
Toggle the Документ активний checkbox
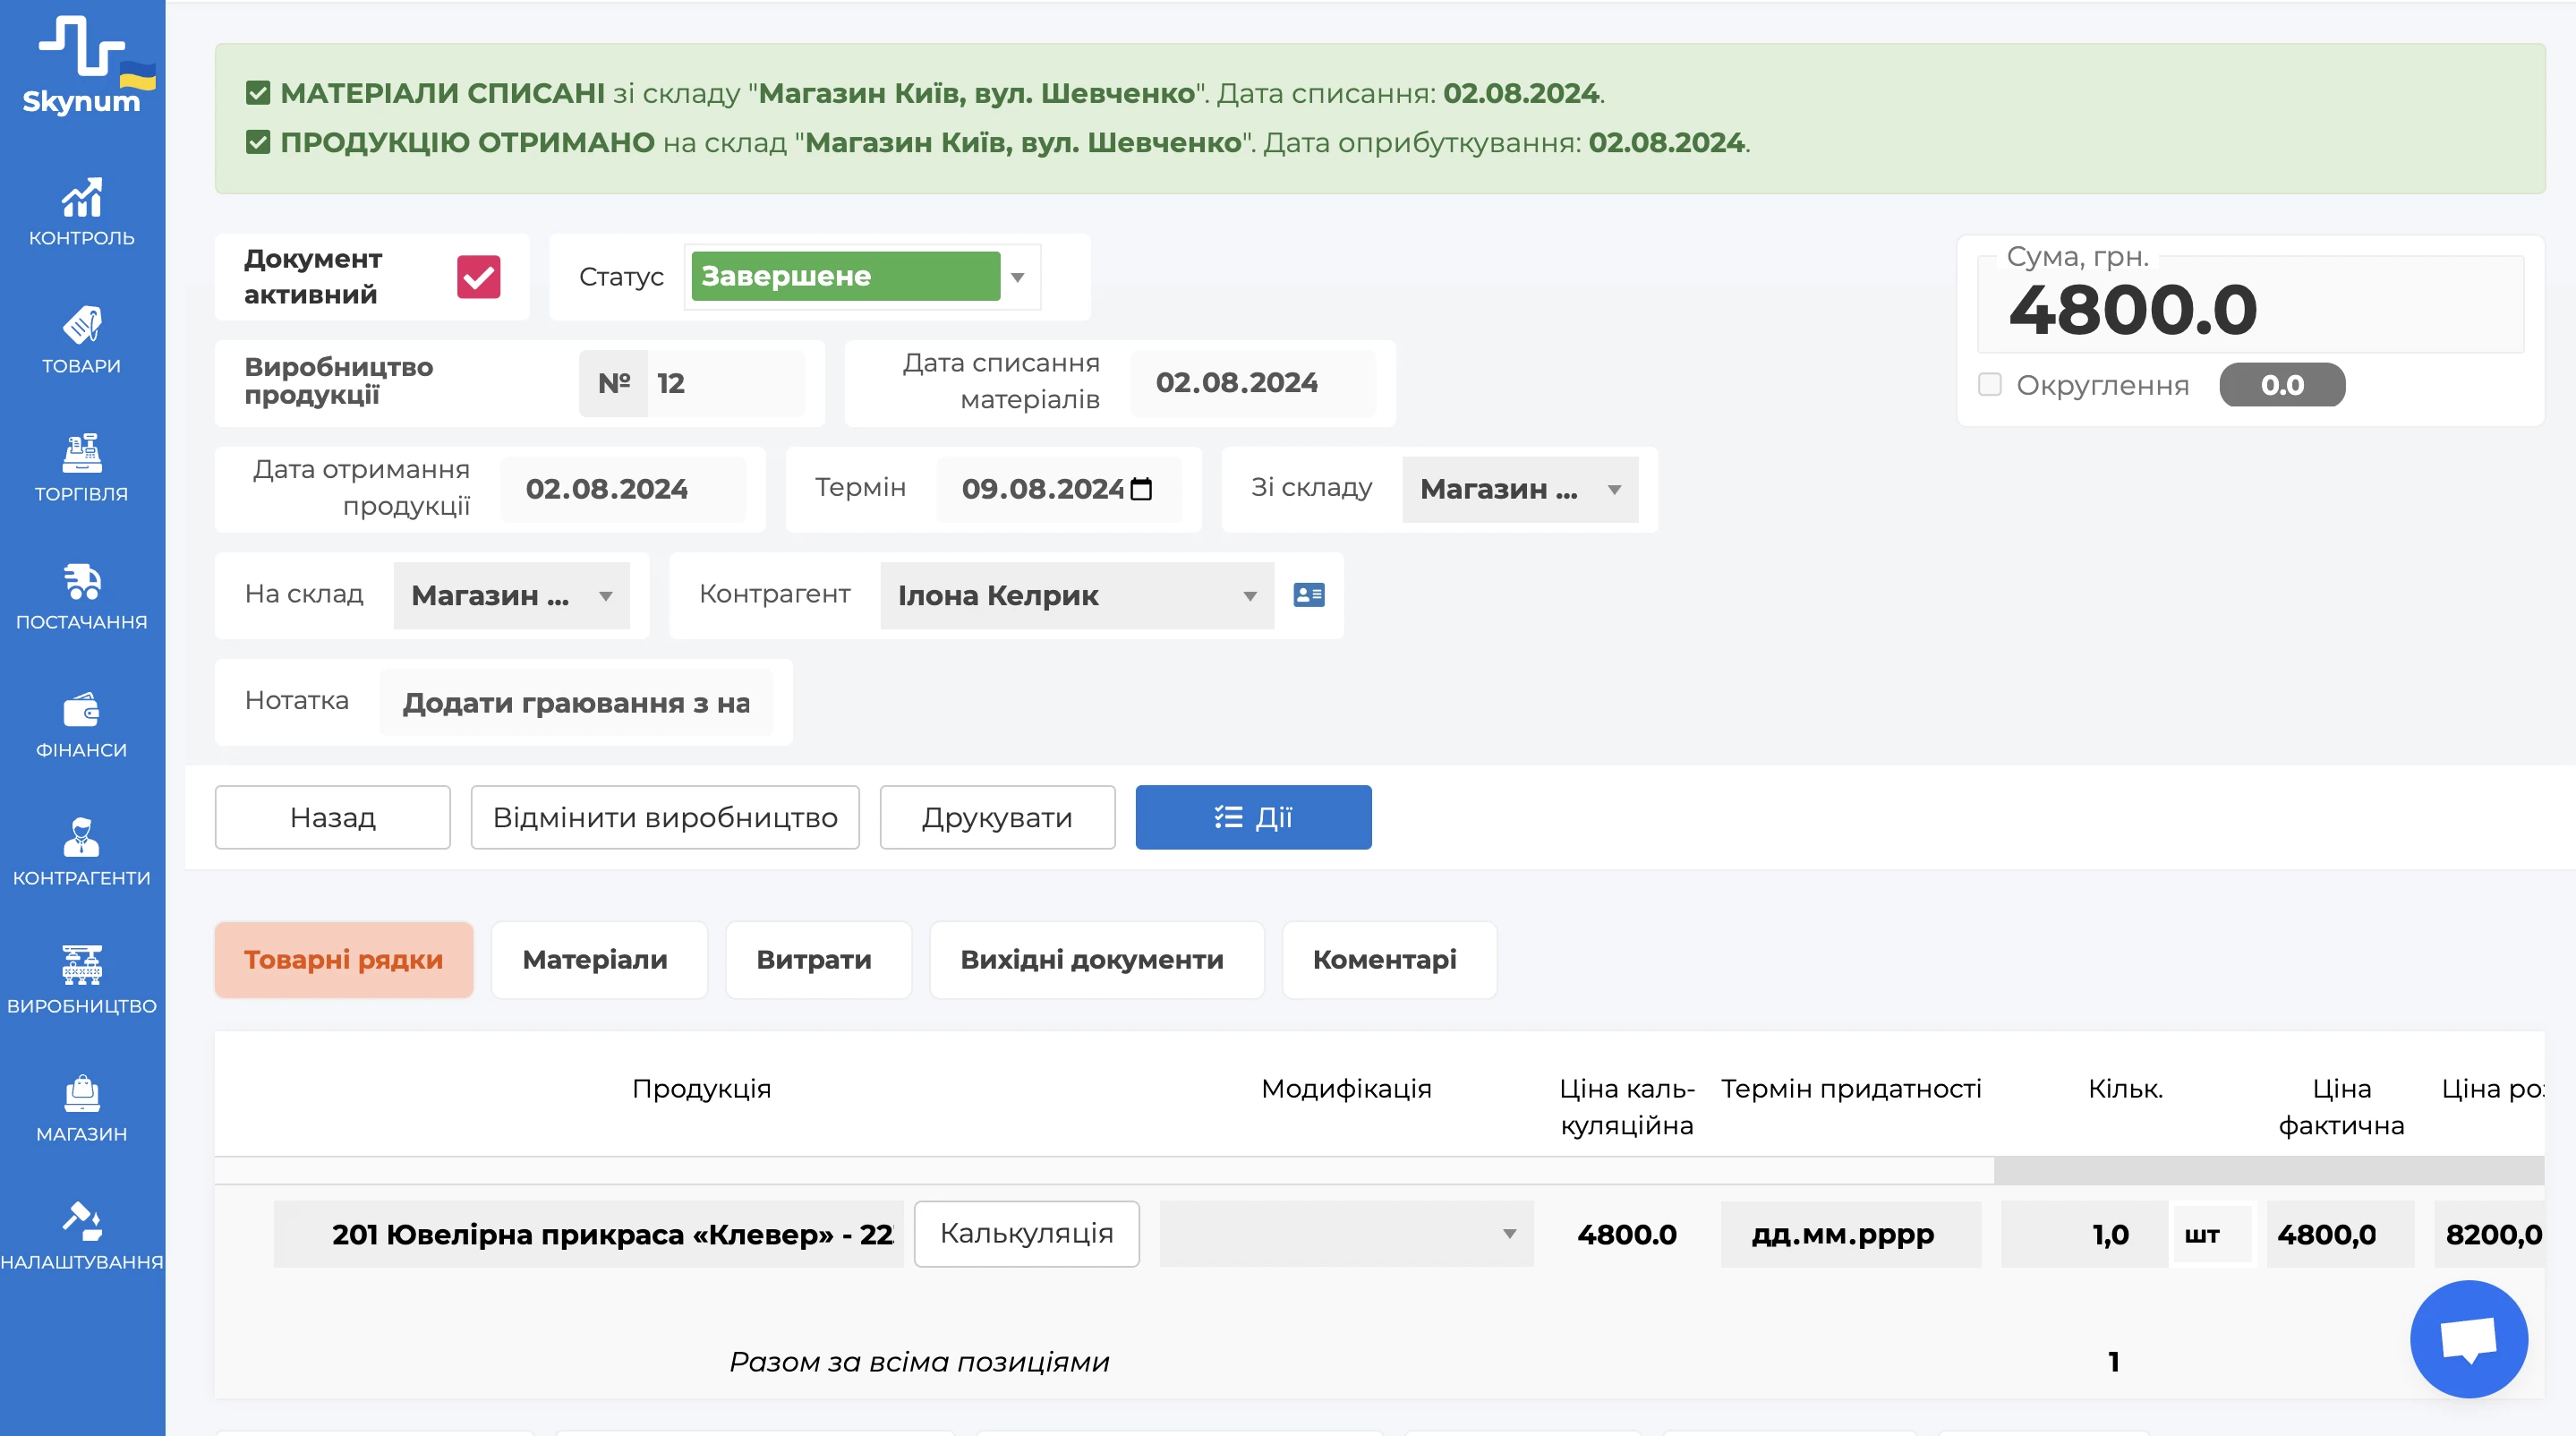(x=478, y=277)
